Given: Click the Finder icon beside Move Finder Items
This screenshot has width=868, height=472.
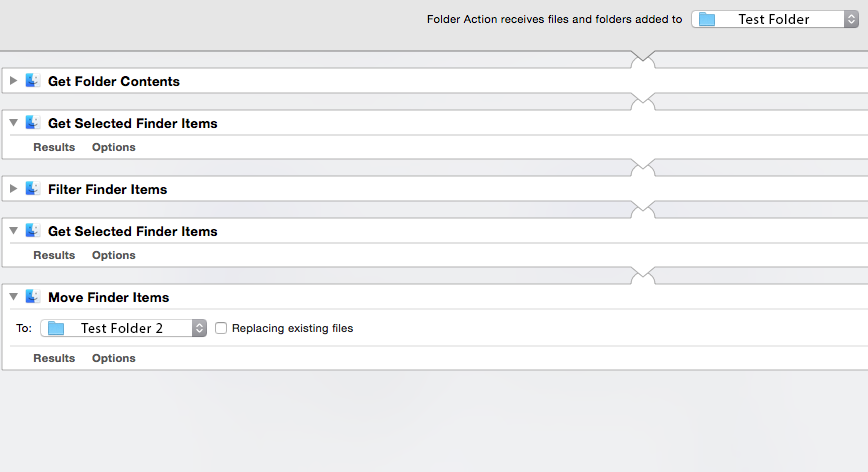Looking at the screenshot, I should [33, 297].
